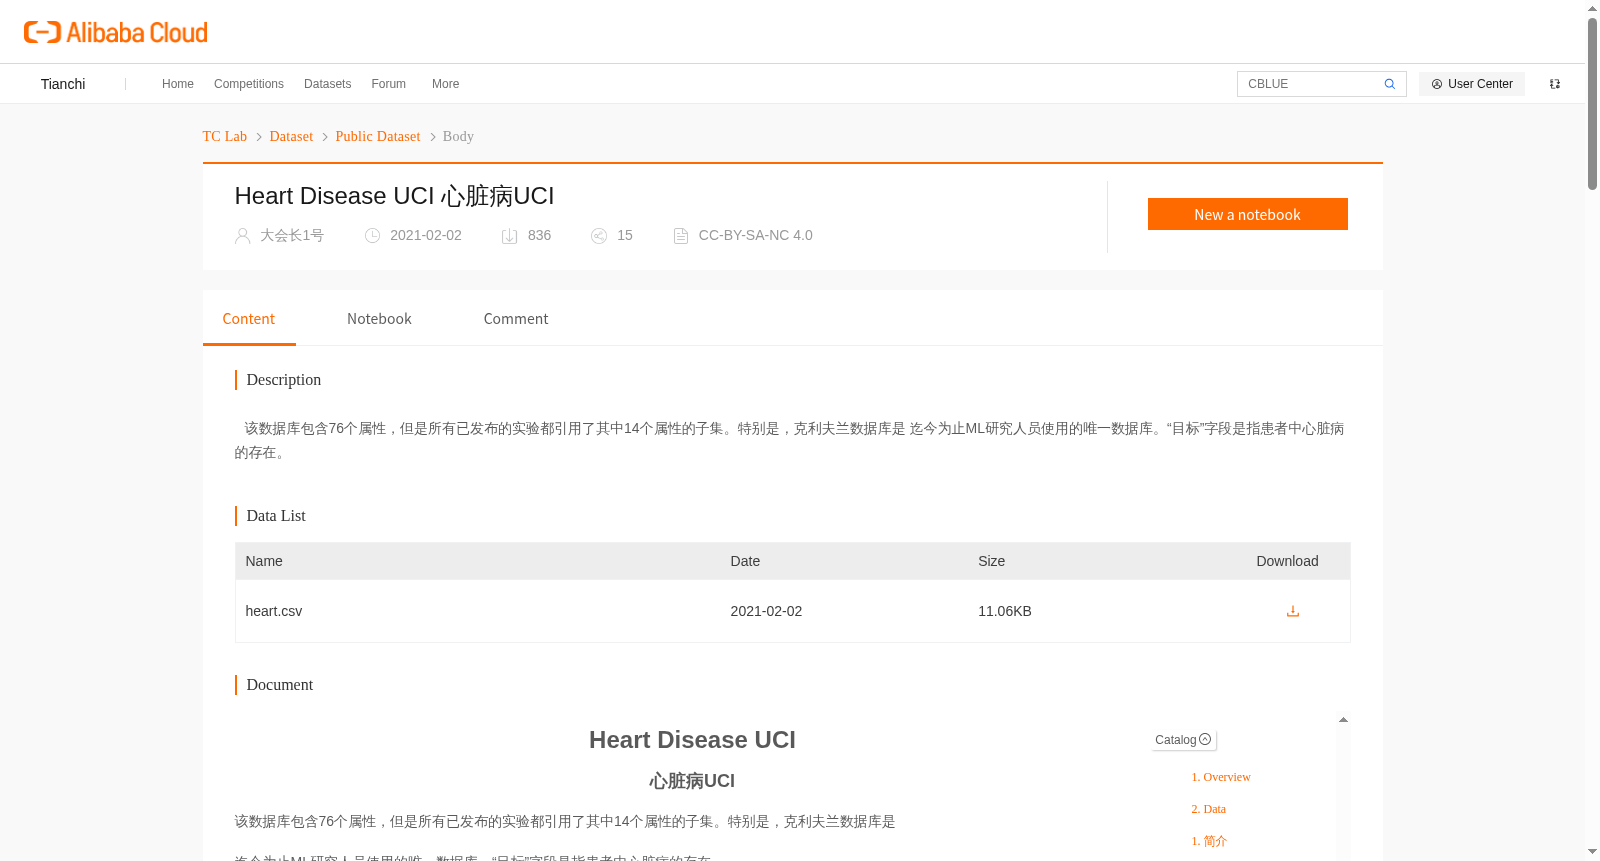Open the Forum page

389,84
